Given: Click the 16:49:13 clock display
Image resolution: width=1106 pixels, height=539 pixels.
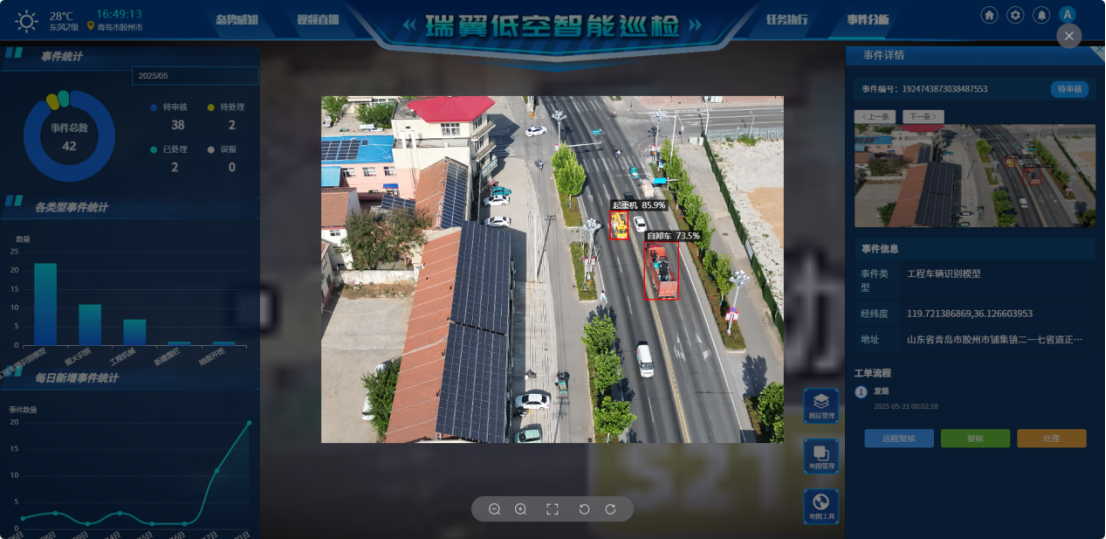Looking at the screenshot, I should tap(118, 14).
